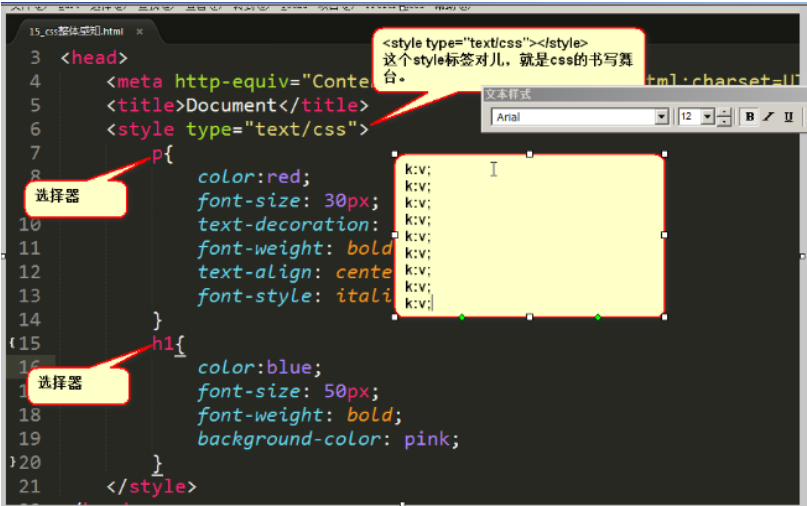The width and height of the screenshot is (807, 506).
Task: Click the color:red; declaration
Action: [254, 177]
